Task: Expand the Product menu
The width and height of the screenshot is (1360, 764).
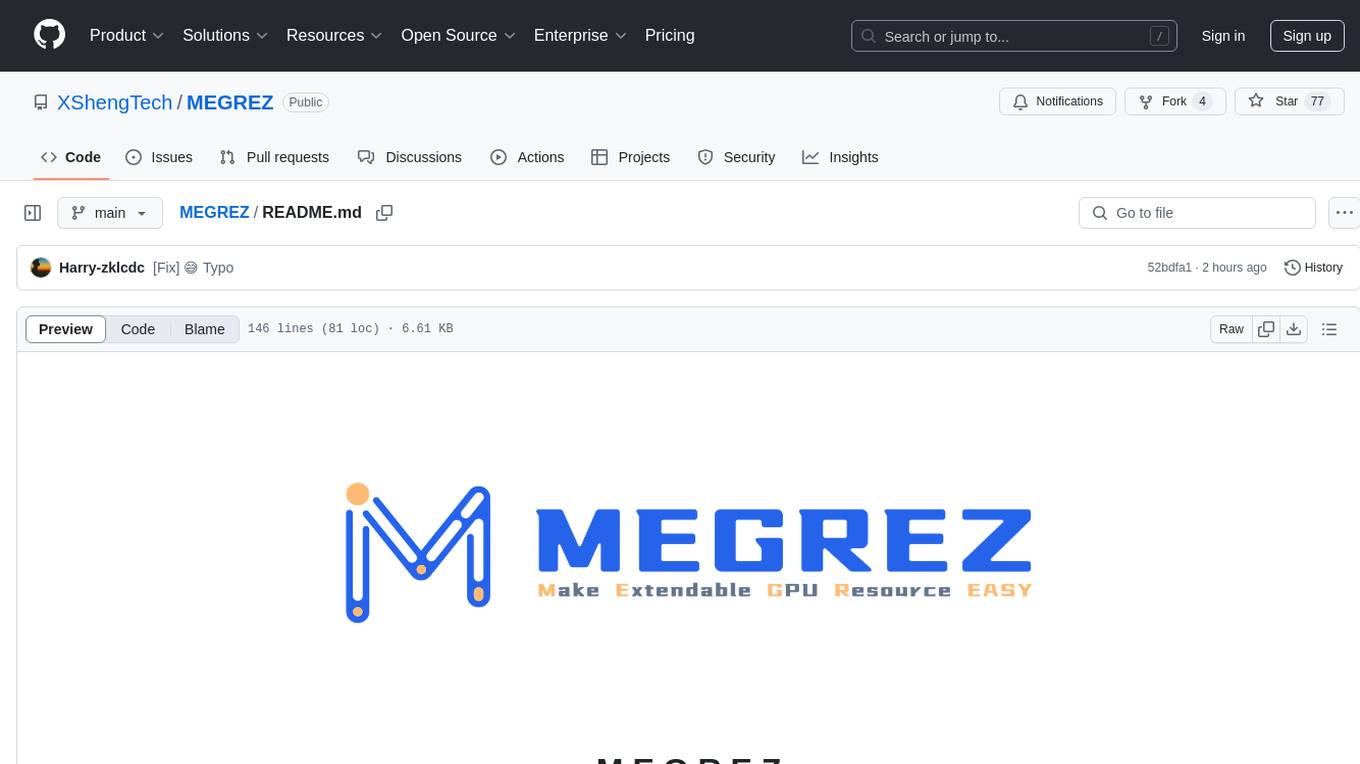Action: click(x=127, y=35)
